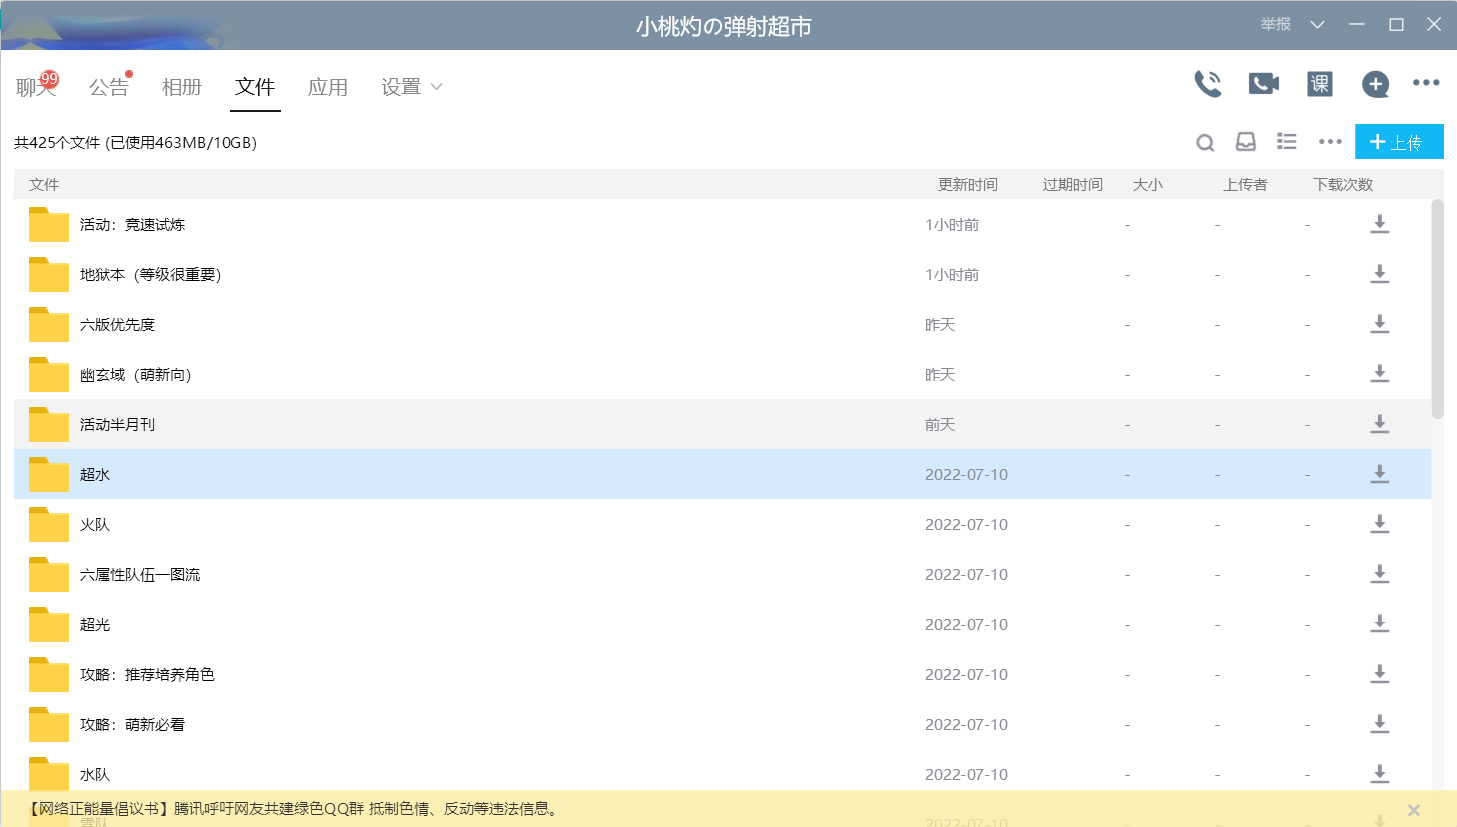Click the 举报 report link
Image resolution: width=1457 pixels, height=827 pixels.
click(x=1276, y=24)
